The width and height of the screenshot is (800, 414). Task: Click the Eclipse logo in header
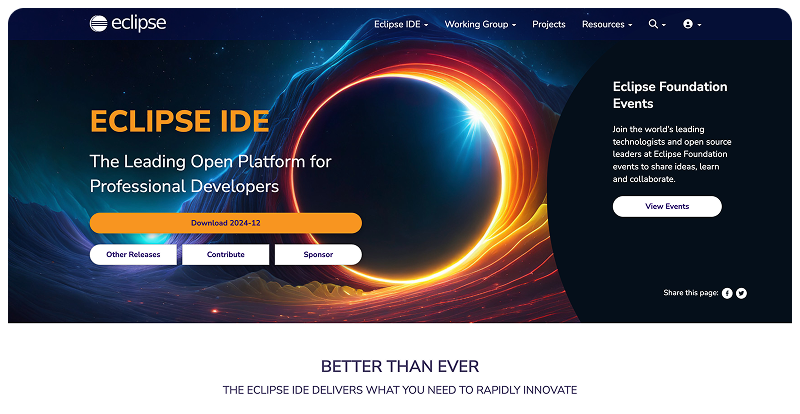point(128,23)
